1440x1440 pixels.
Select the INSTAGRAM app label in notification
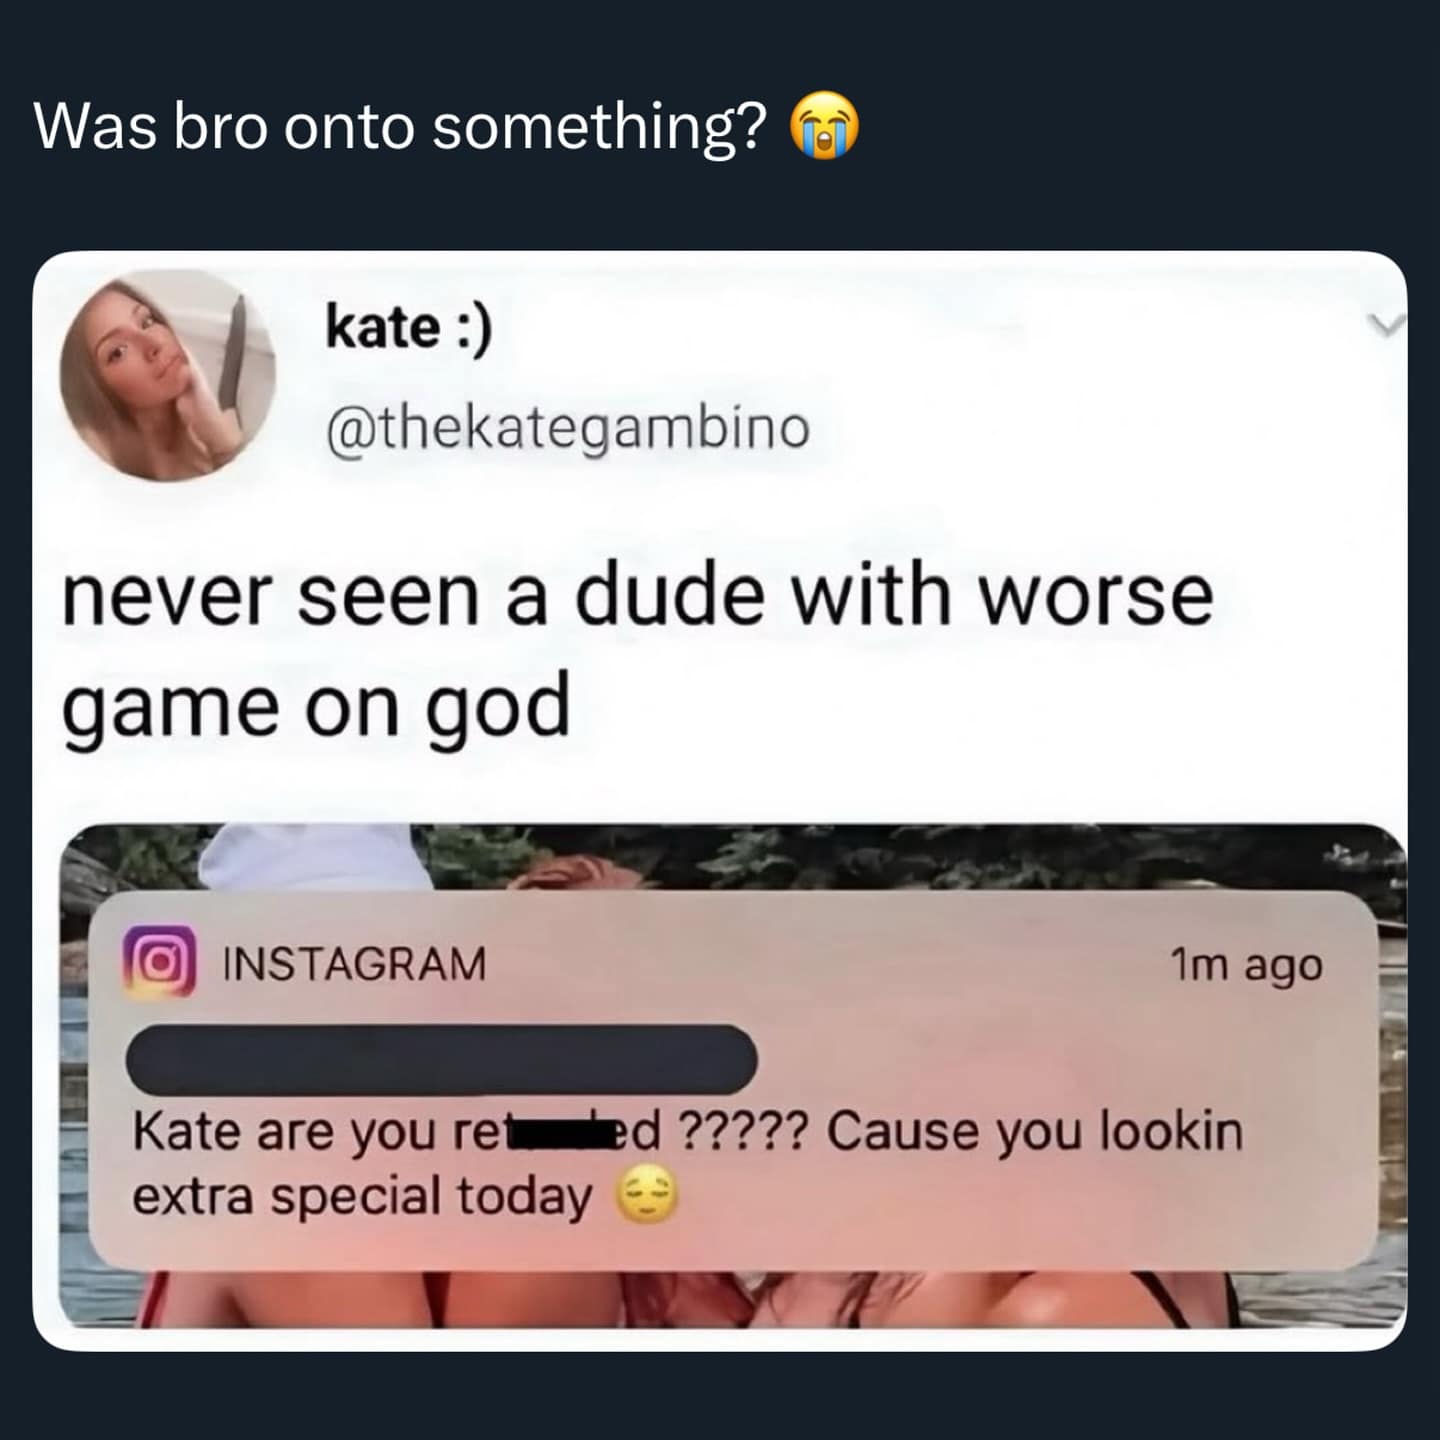354,964
